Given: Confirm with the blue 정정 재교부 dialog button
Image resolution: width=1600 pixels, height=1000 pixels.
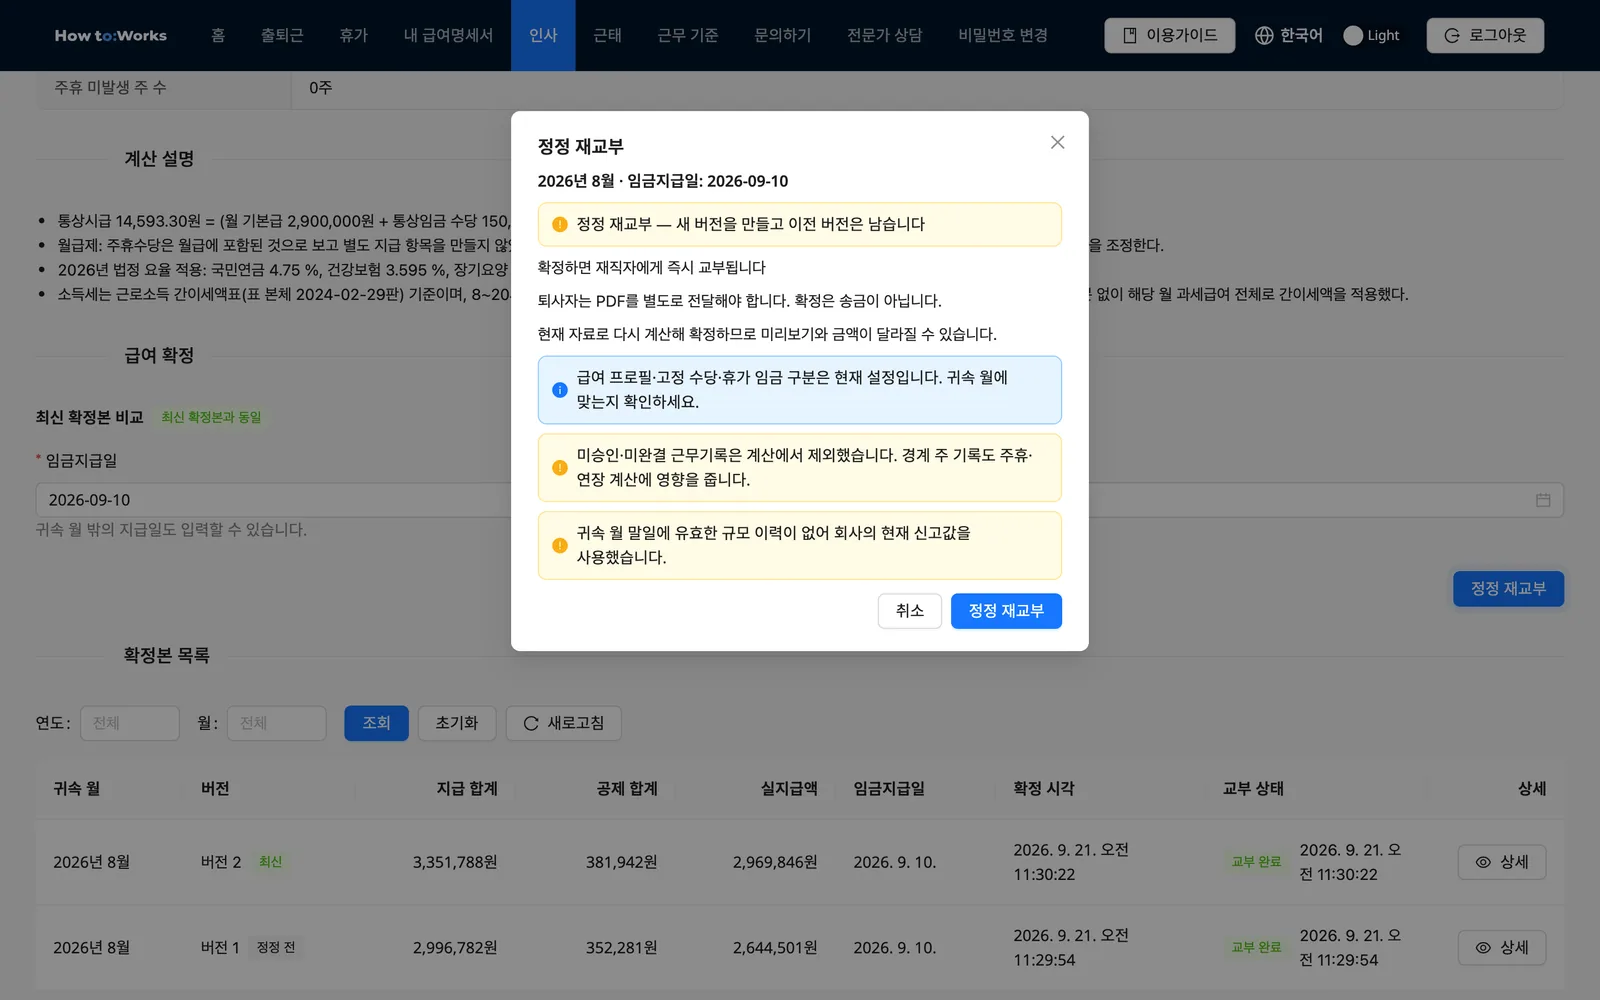Looking at the screenshot, I should [1006, 611].
